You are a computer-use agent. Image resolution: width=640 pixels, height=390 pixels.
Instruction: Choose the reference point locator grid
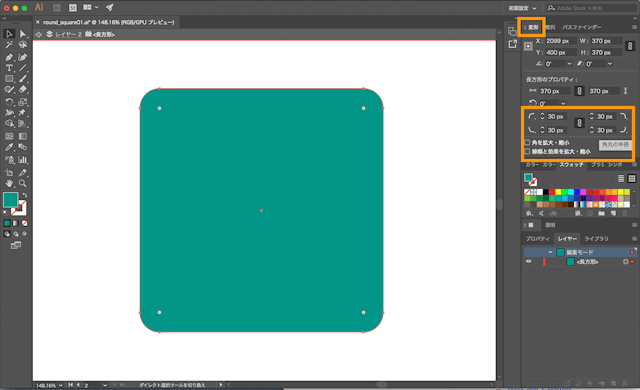[528, 47]
